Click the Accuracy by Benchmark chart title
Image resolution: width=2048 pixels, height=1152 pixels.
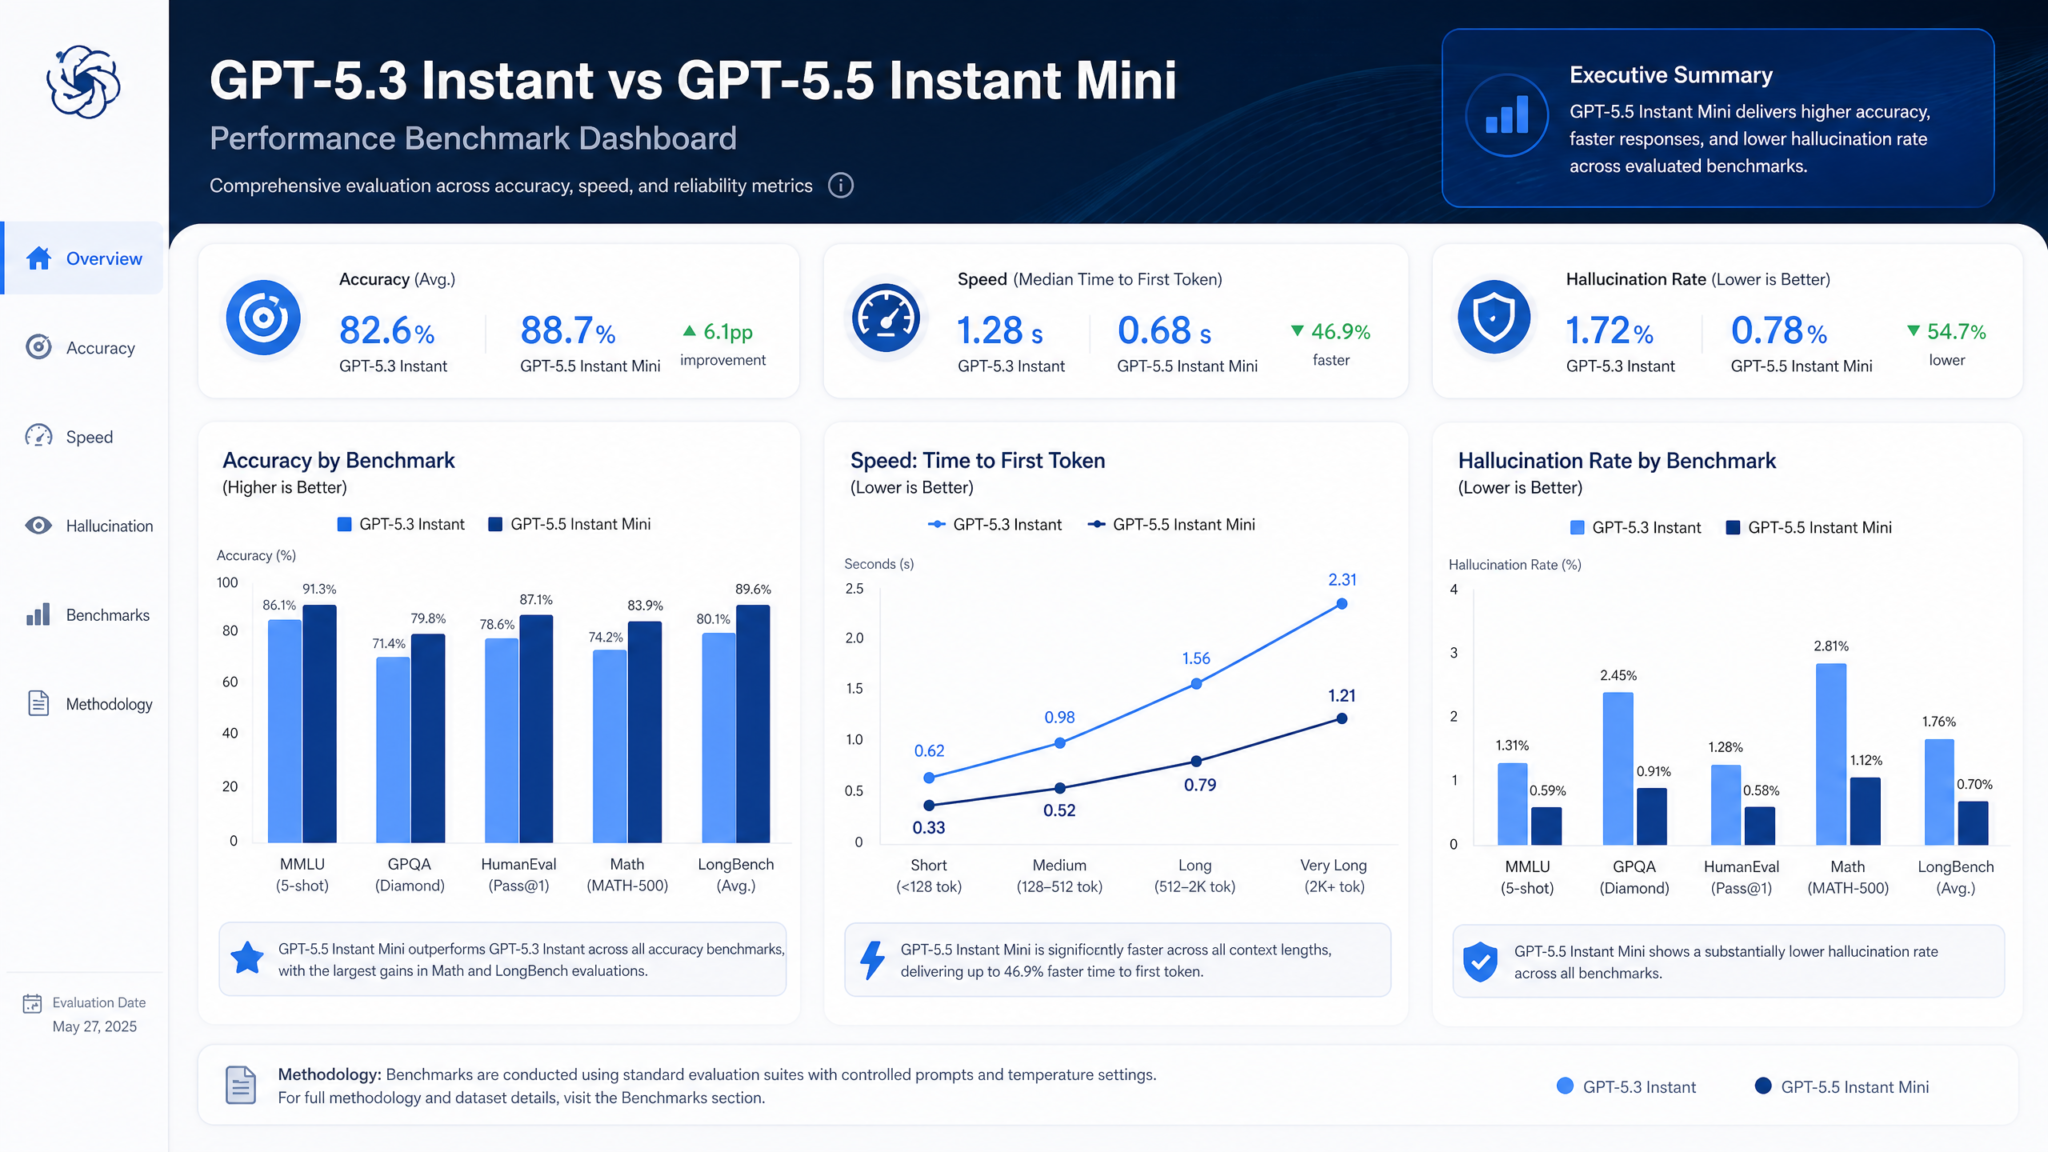(x=339, y=460)
